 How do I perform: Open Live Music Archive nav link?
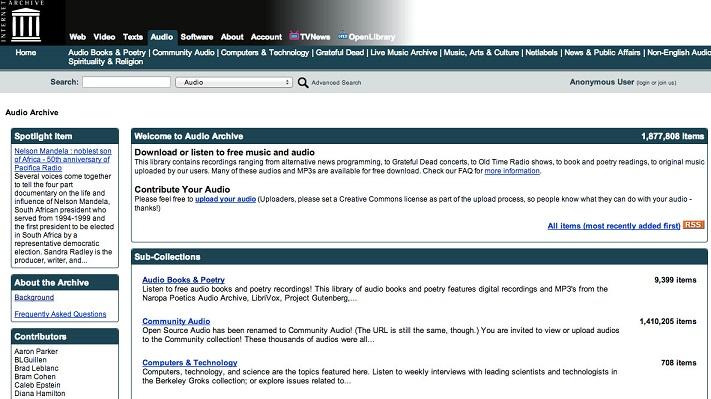point(404,53)
